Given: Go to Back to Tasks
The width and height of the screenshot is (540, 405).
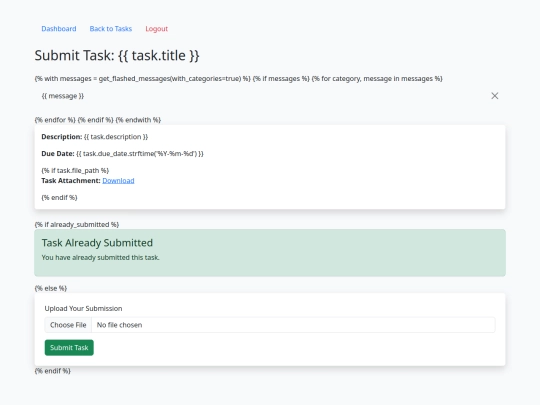Looking at the screenshot, I should (111, 29).
